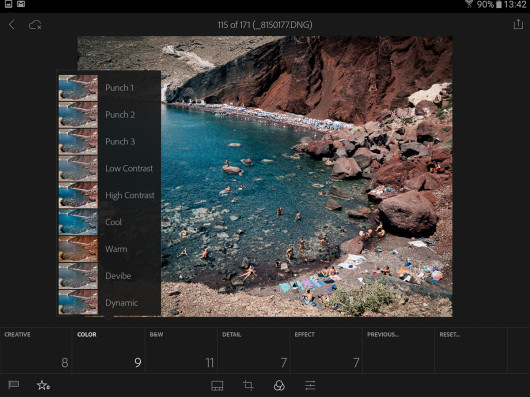Apply the Warm preset
530x397 pixels.
click(109, 249)
